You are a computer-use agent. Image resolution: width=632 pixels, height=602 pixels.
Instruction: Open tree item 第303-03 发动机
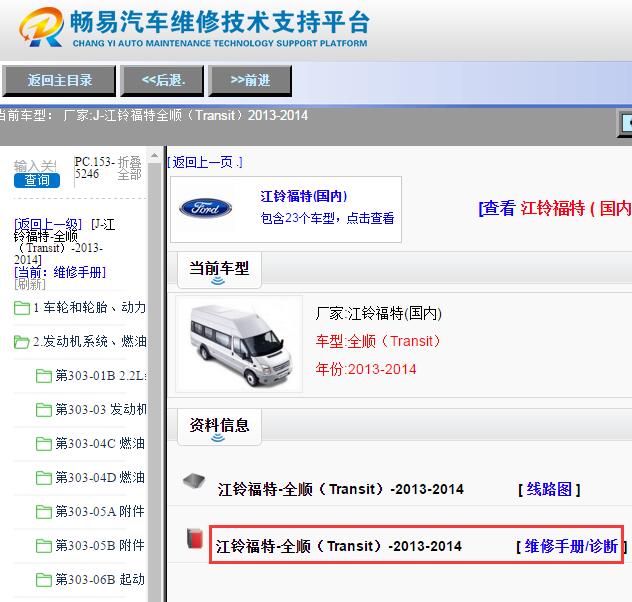(x=101, y=410)
